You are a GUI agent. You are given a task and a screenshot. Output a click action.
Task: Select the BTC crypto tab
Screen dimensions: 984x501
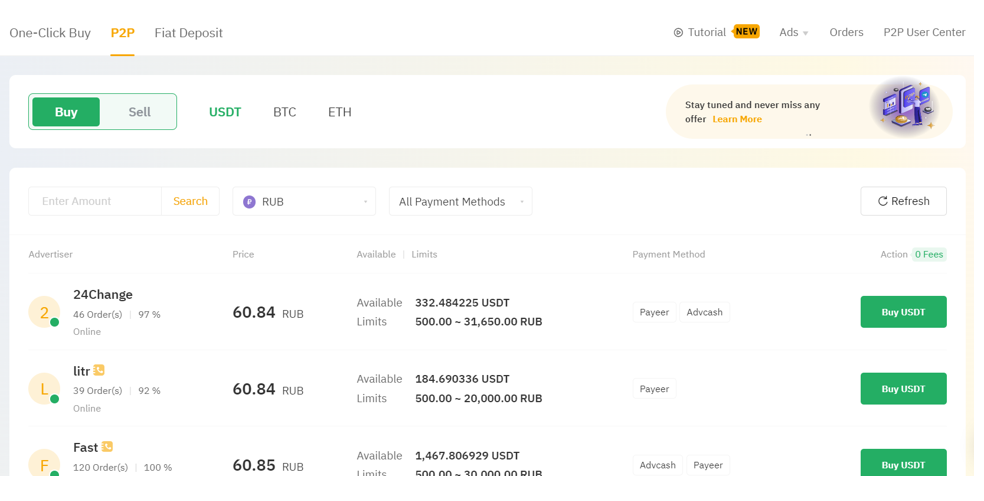click(x=284, y=112)
